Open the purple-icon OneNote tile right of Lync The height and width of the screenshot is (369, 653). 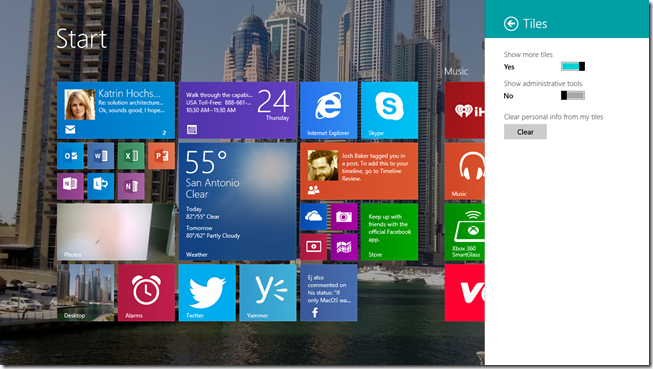(x=131, y=186)
